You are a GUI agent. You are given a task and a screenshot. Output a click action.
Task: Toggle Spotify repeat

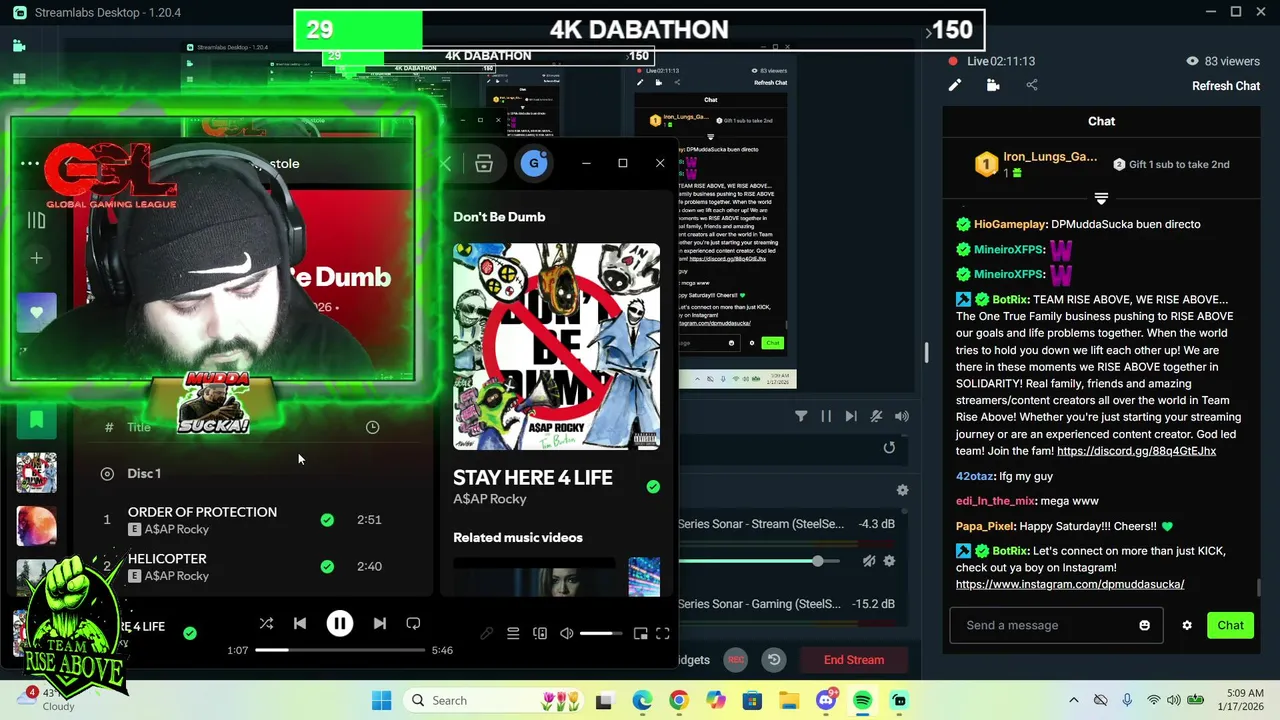point(413,623)
